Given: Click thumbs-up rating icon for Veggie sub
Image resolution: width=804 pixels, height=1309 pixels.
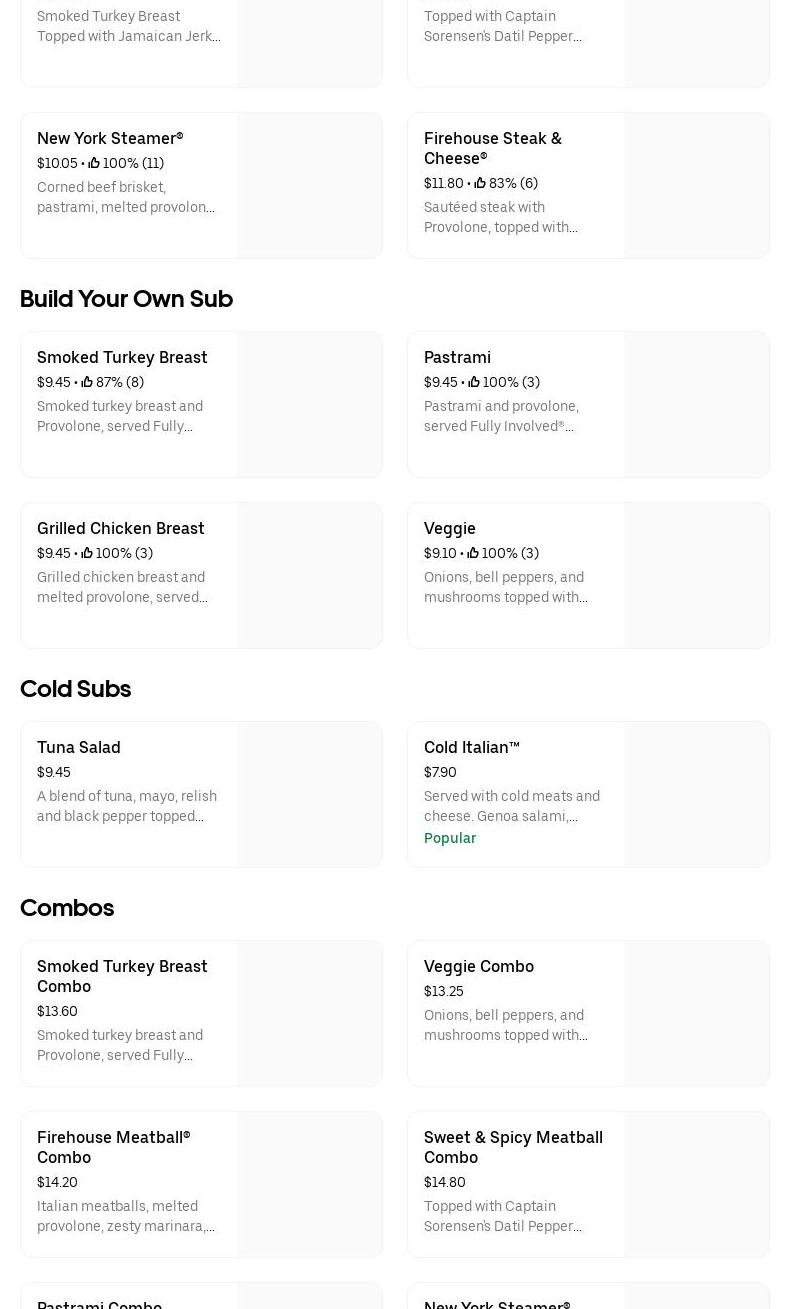Looking at the screenshot, I should (473, 553).
